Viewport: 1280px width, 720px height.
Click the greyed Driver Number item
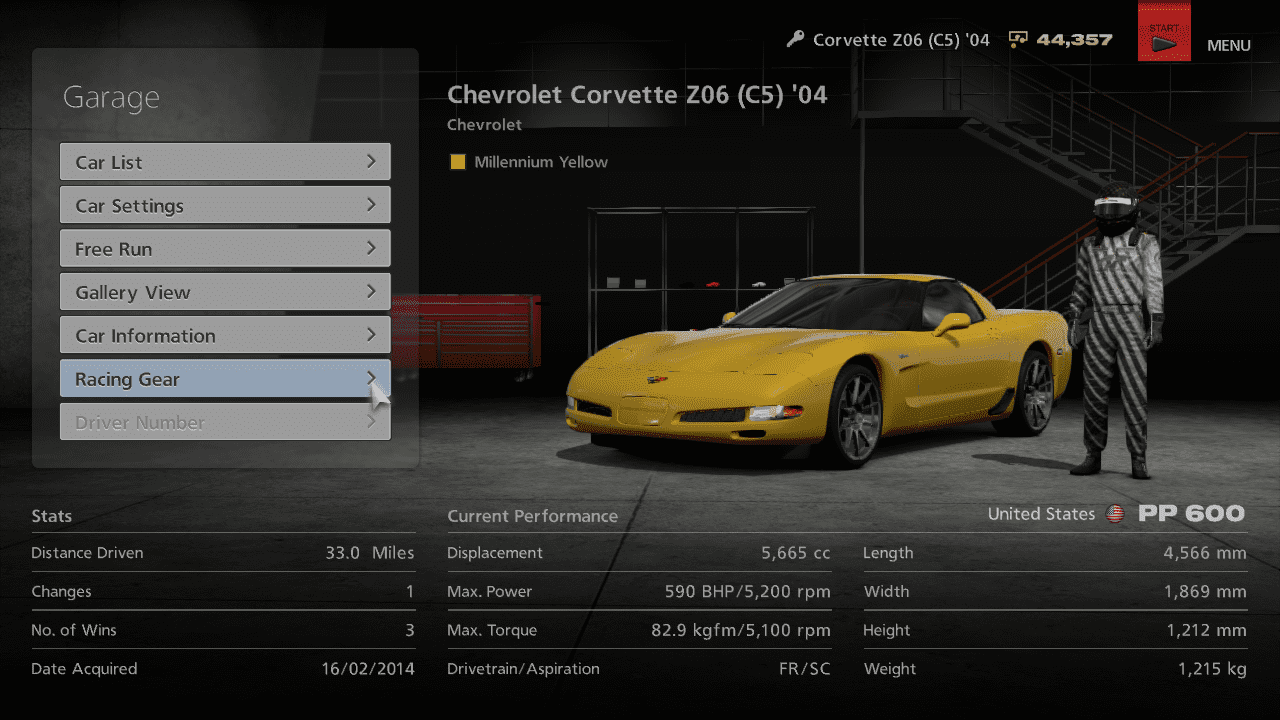pyautogui.click(x=225, y=422)
